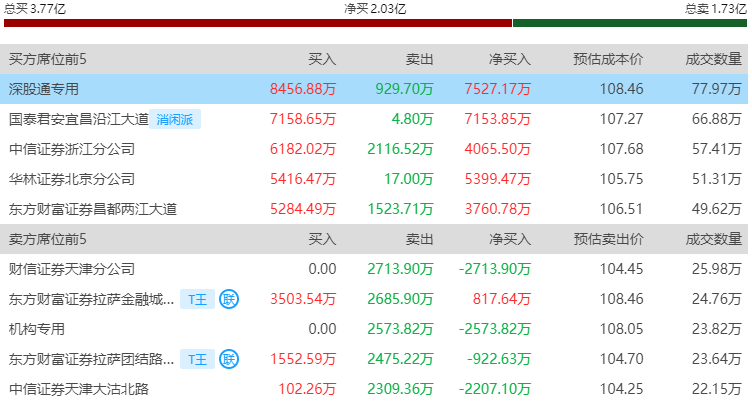Image resolution: width=752 pixels, height=405 pixels.
Task: Click the 4065.50万 net buy value
Action: point(497,149)
